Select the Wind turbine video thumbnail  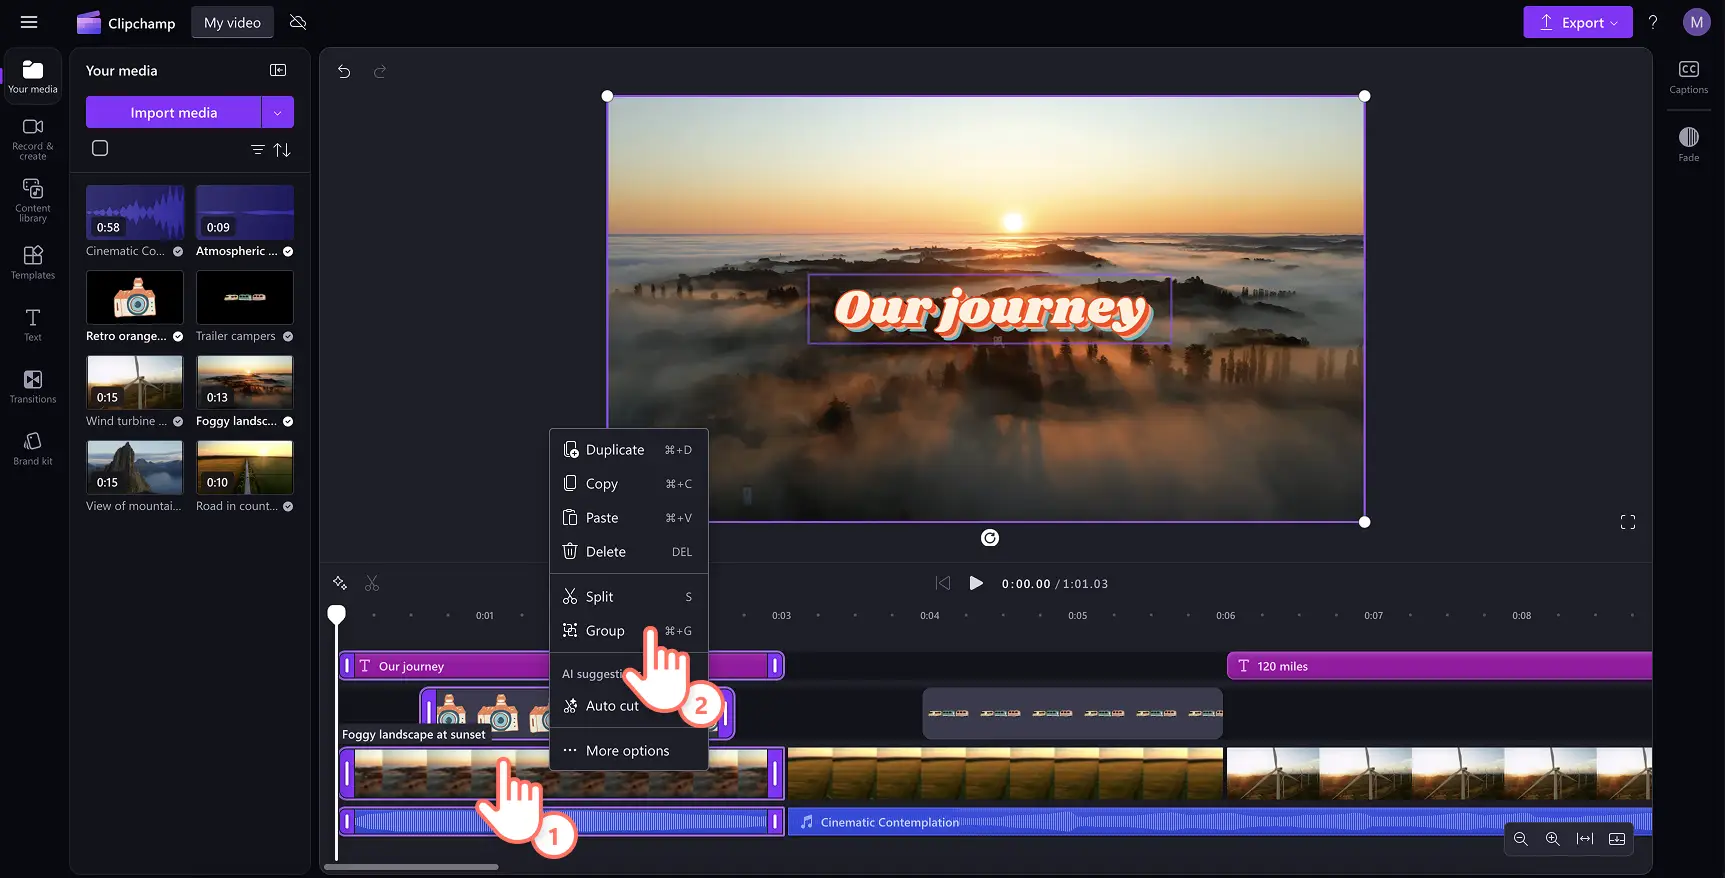pos(135,382)
